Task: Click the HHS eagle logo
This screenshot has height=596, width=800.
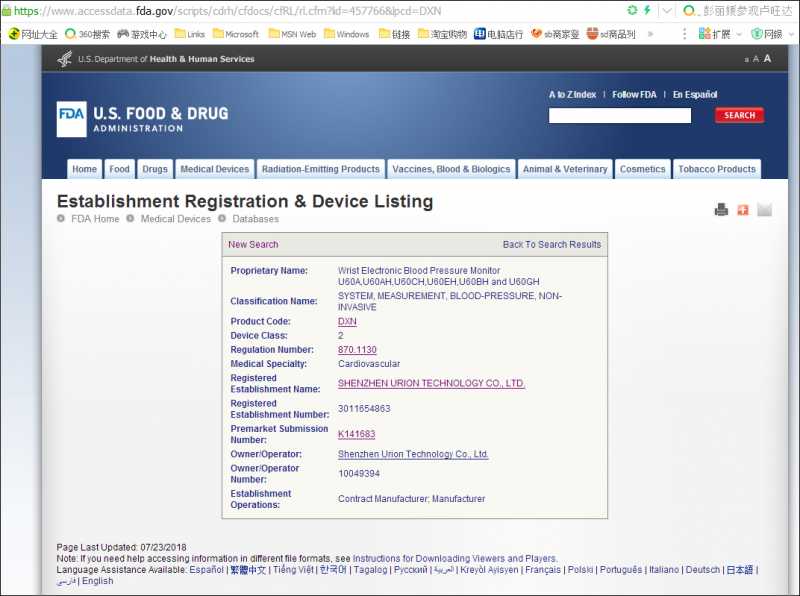Action: (x=65, y=59)
